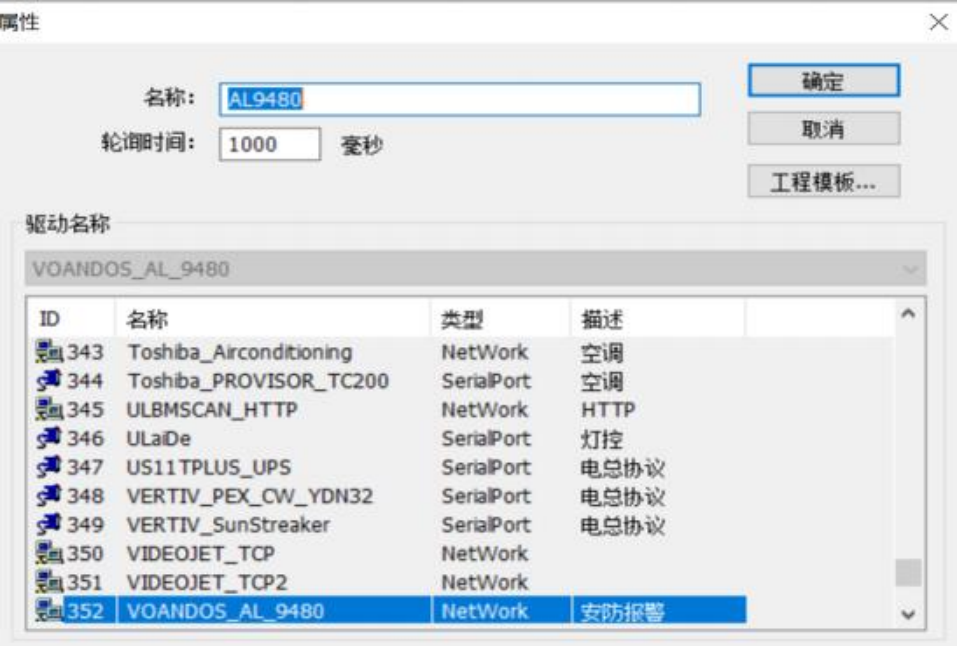Click network icon of row 352
Screen dimensions: 957x647
click(49, 610)
